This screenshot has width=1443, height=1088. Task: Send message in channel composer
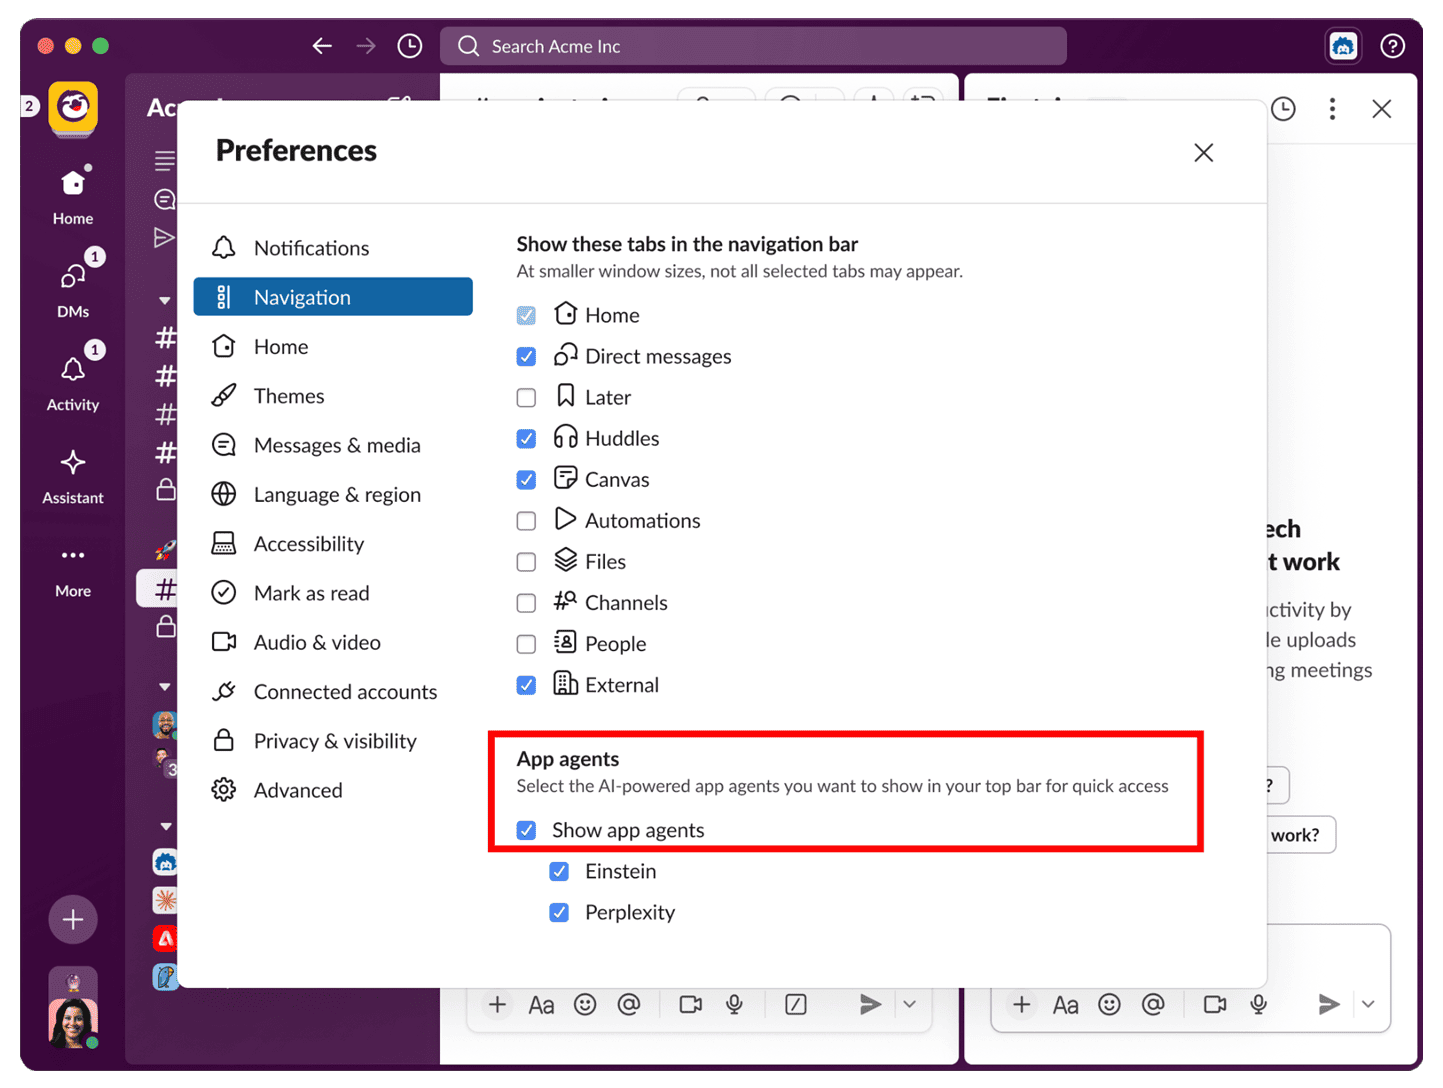[870, 1004]
